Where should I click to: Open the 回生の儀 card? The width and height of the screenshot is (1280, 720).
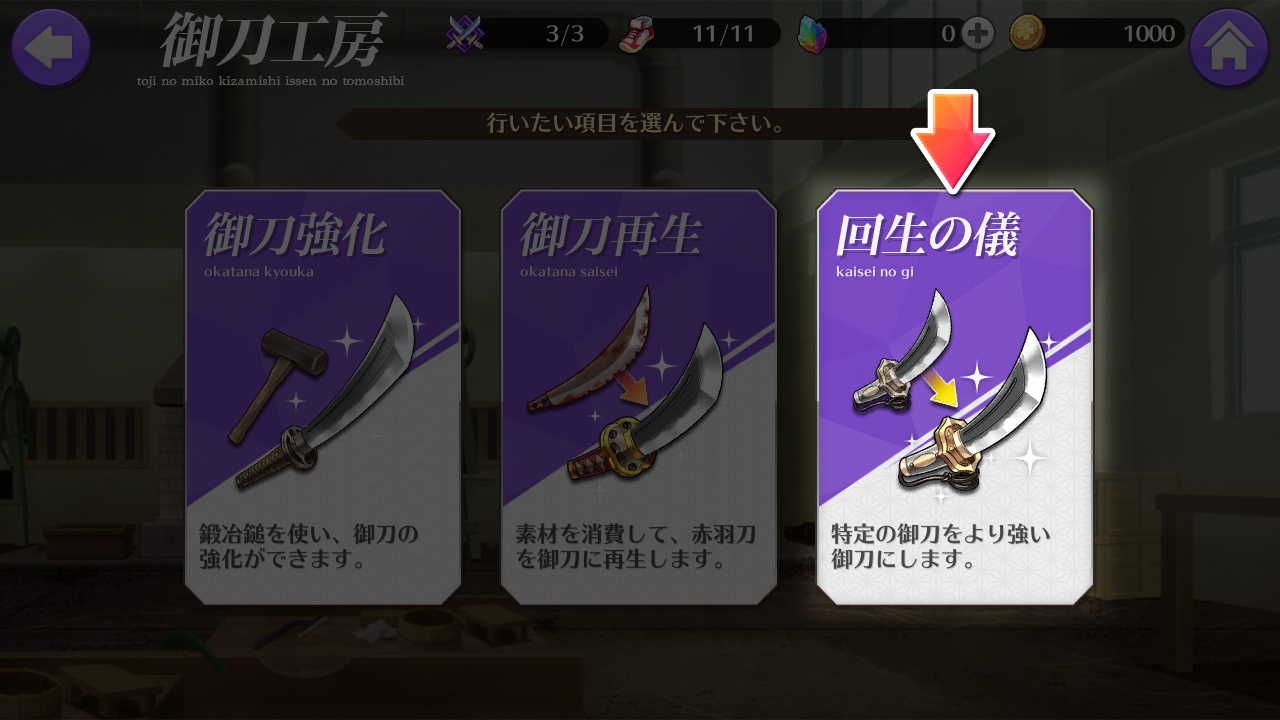tap(955, 397)
